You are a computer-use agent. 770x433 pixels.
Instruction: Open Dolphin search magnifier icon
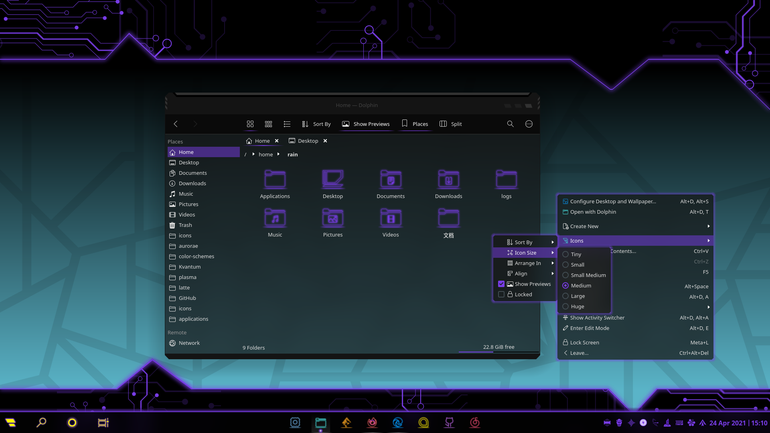[510, 124]
